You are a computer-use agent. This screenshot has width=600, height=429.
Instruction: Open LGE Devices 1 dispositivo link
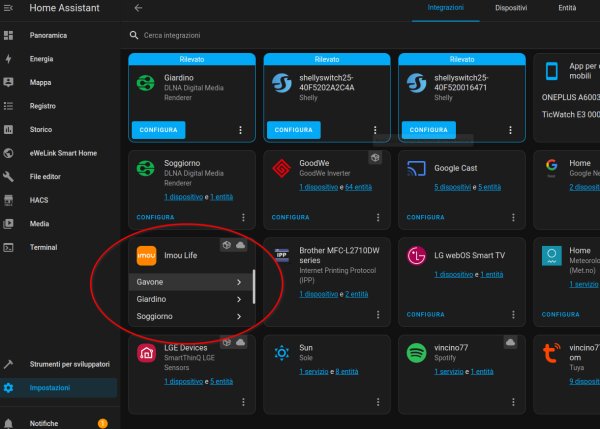click(x=184, y=382)
